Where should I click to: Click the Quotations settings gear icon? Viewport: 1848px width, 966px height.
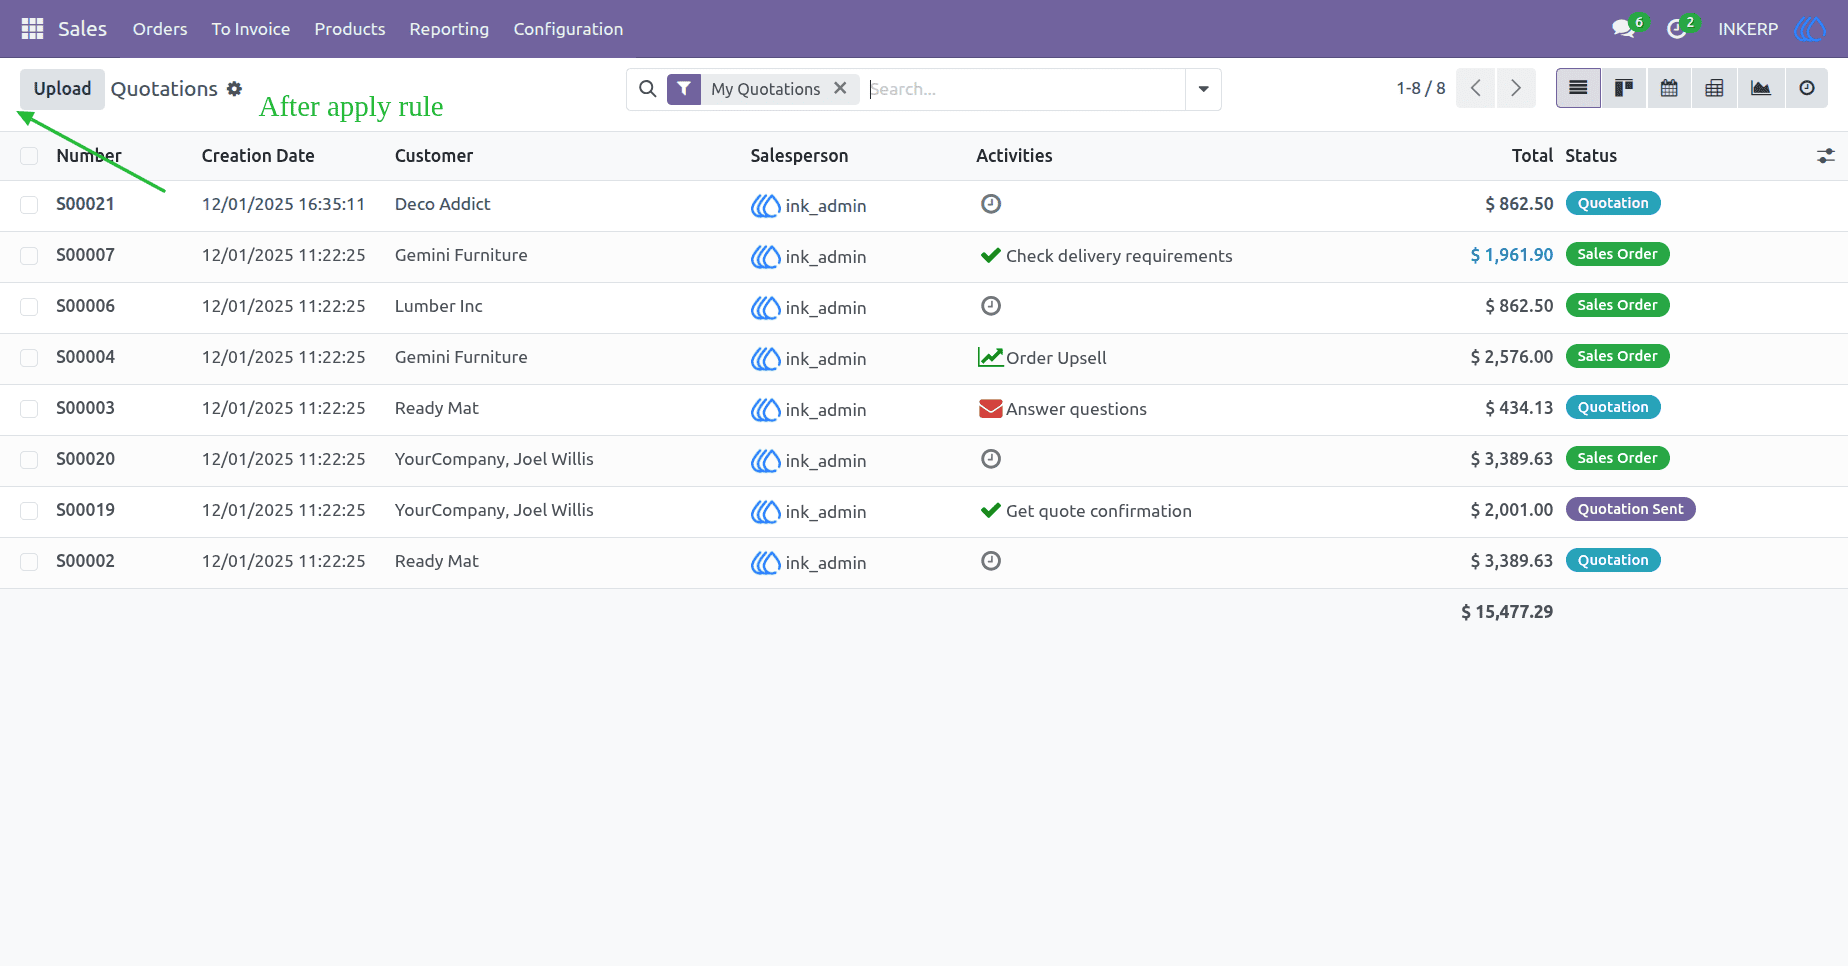tap(235, 89)
